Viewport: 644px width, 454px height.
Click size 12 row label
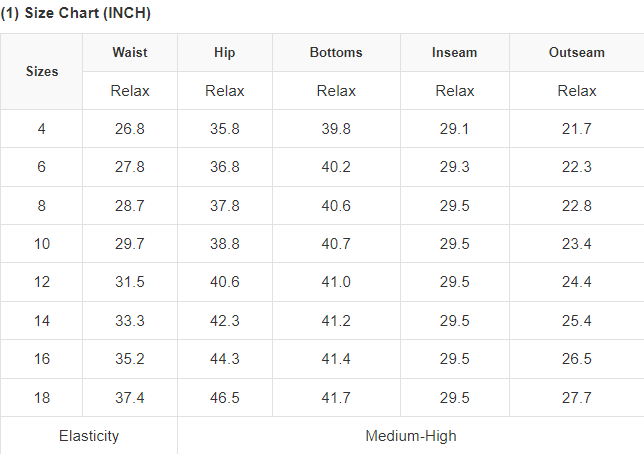pyautogui.click(x=42, y=282)
